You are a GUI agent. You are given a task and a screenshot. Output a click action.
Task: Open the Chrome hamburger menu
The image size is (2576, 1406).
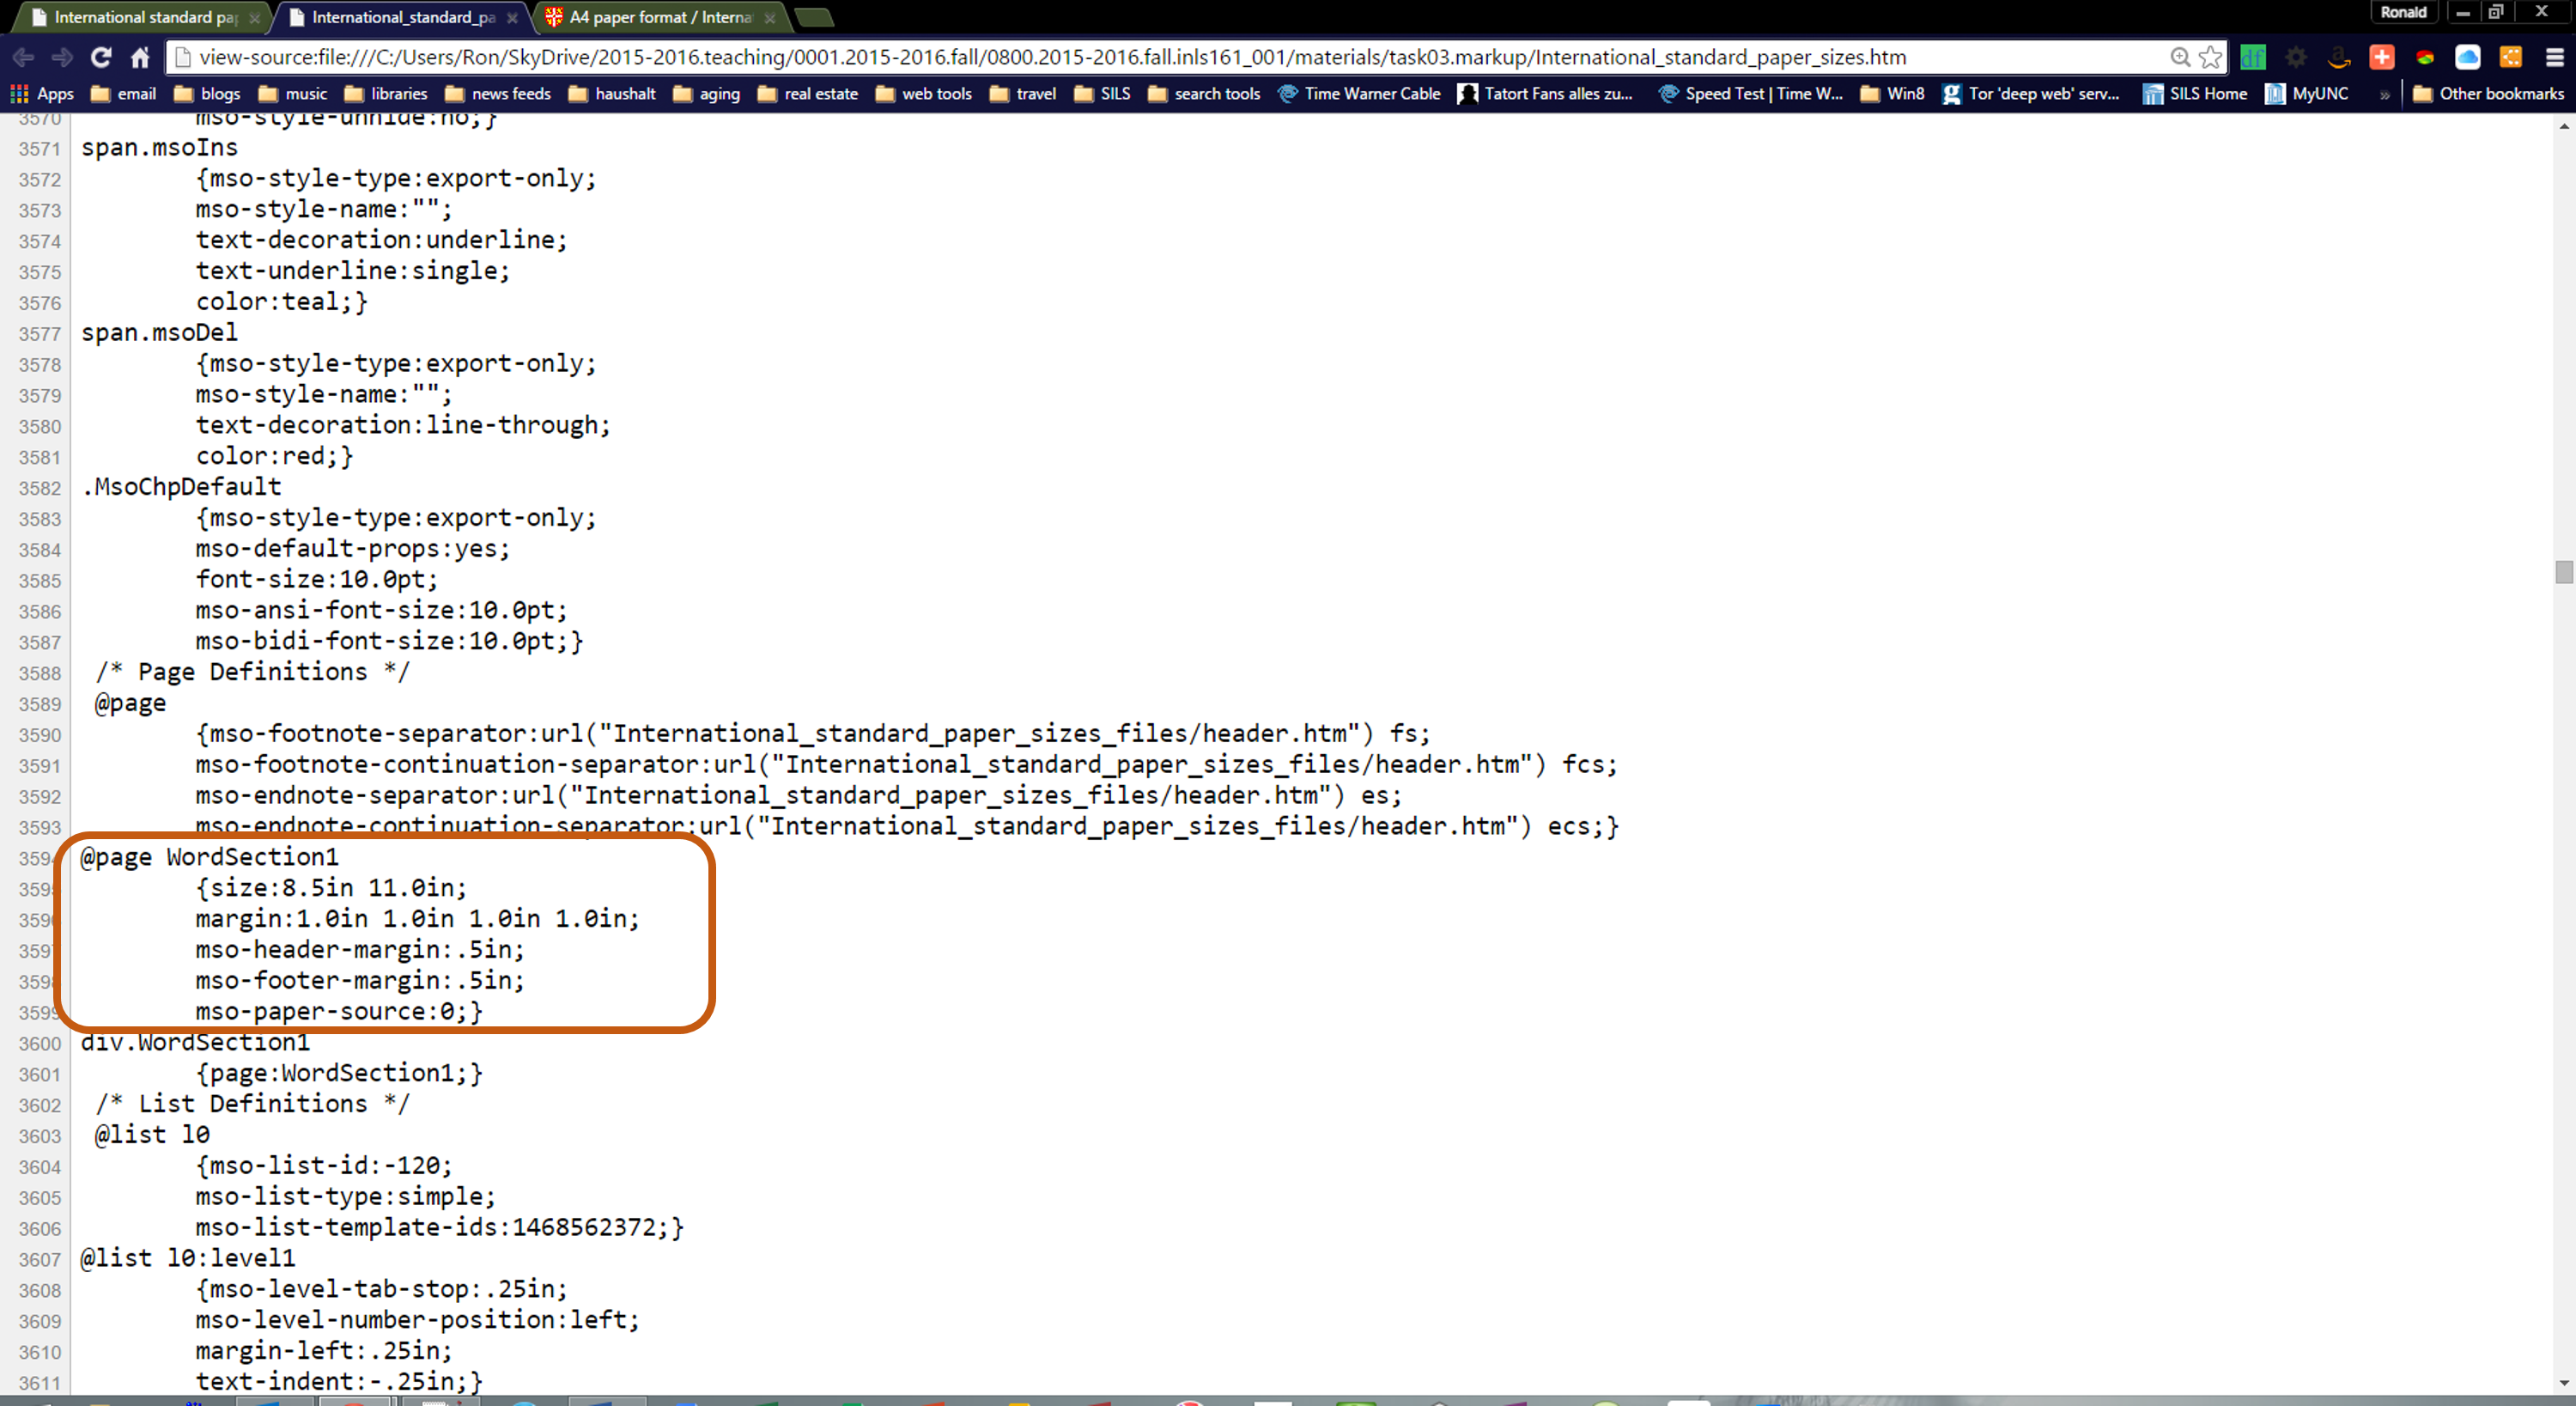(x=2554, y=57)
